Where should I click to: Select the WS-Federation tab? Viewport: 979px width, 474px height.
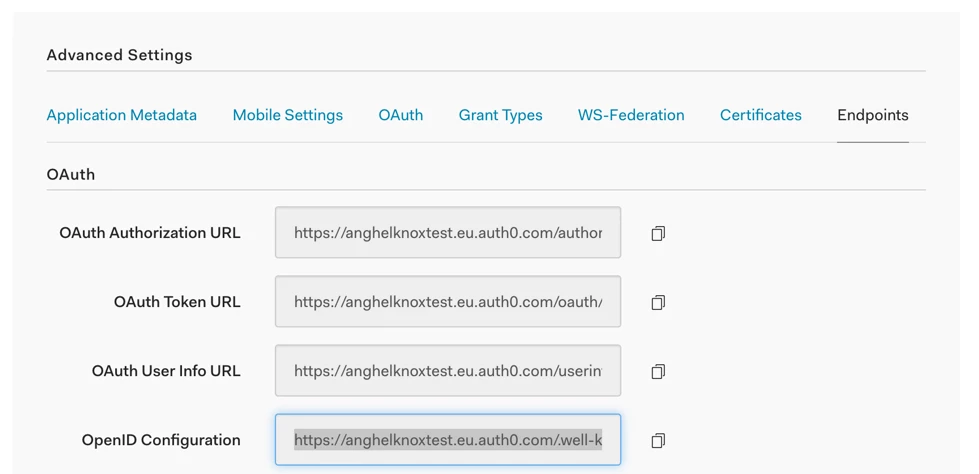[x=631, y=116]
